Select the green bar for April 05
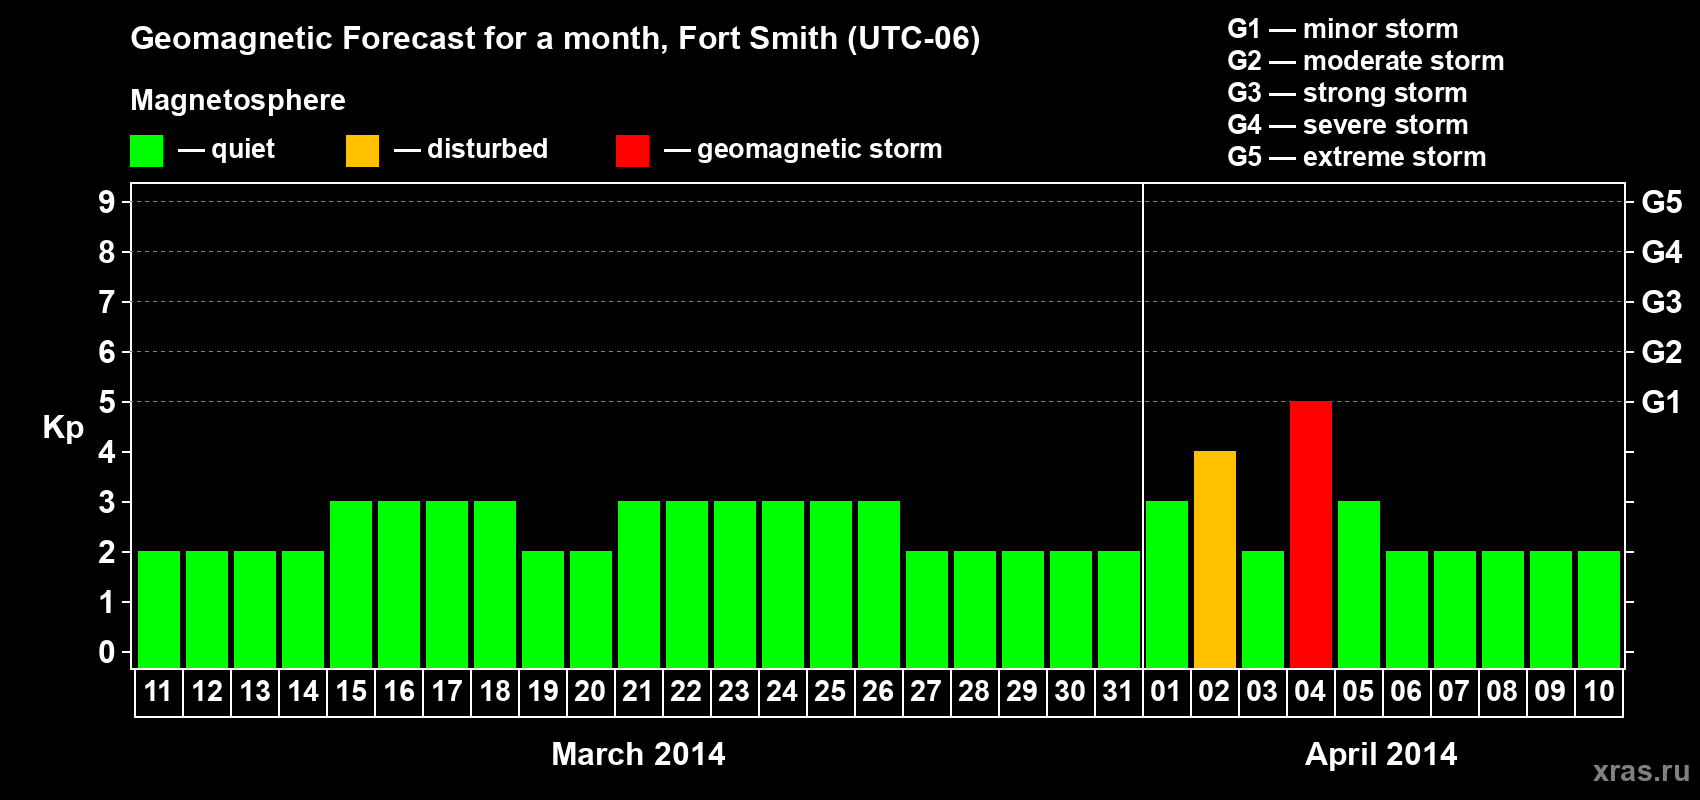Viewport: 1700px width, 800px height. tap(1359, 584)
